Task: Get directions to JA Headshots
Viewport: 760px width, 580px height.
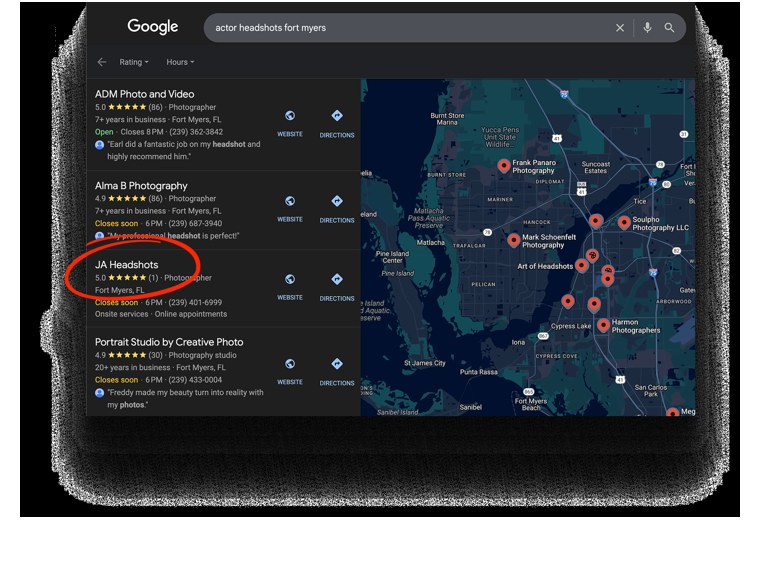Action: [337, 287]
